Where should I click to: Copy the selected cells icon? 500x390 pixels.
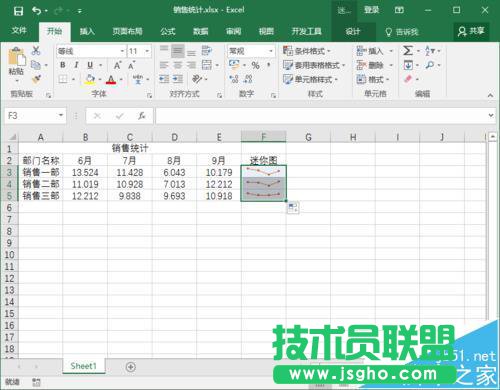36,65
